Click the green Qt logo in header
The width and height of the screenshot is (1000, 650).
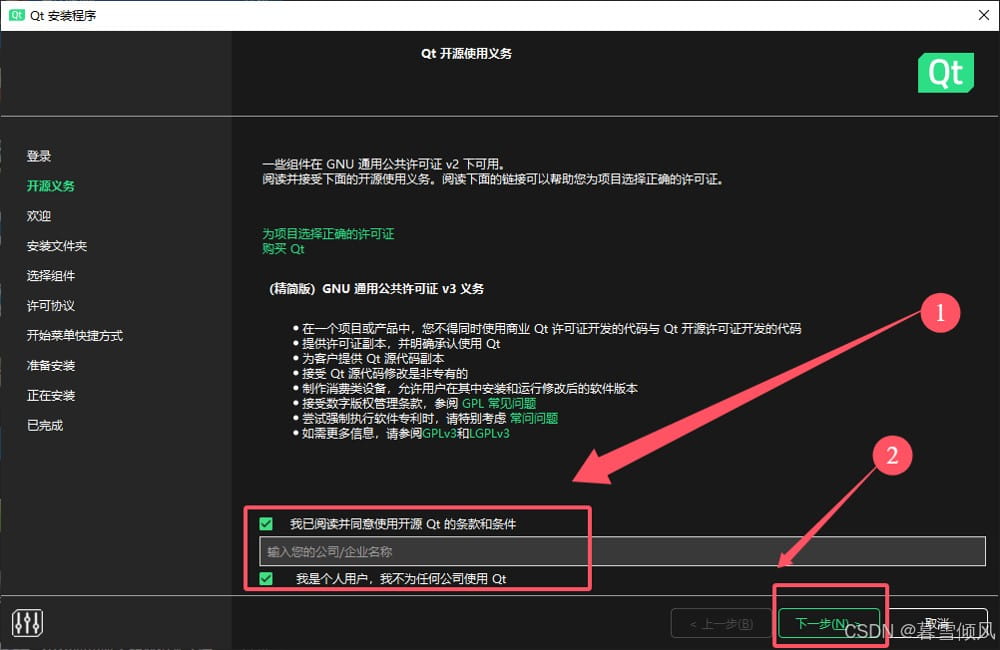coord(946,73)
